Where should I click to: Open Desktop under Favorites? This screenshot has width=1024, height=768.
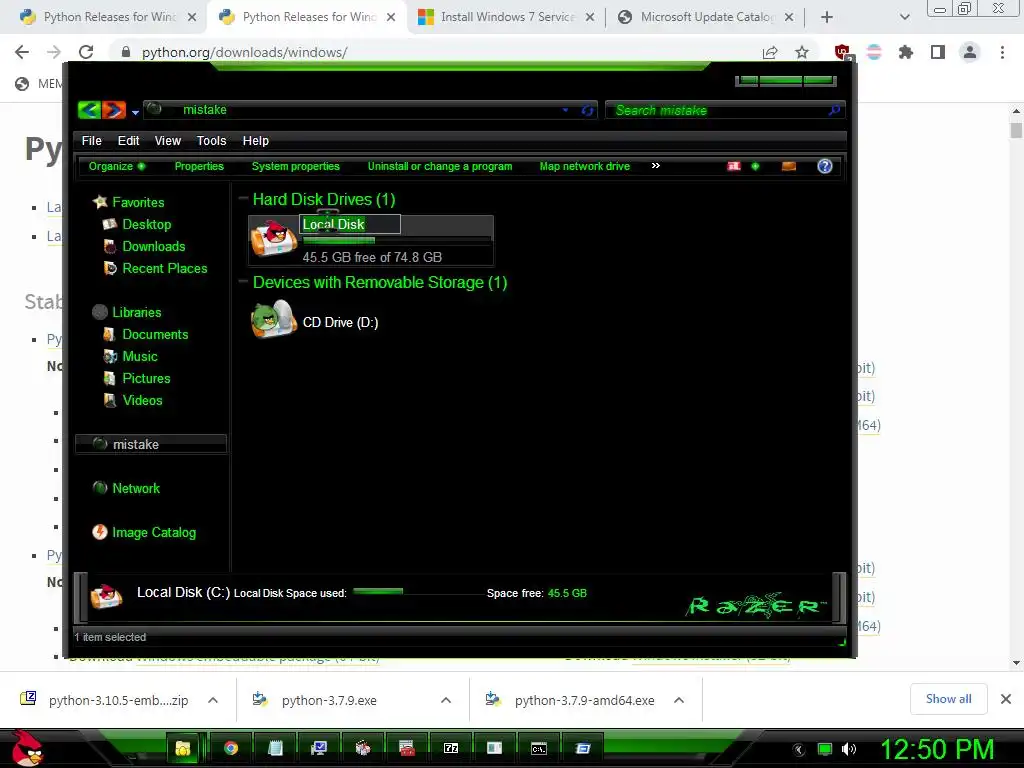(147, 224)
